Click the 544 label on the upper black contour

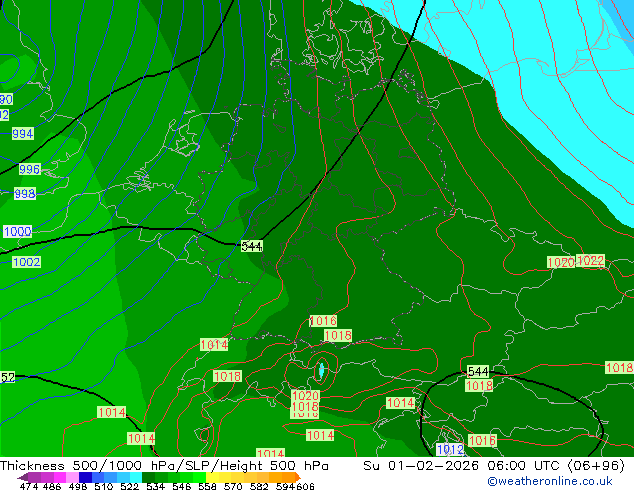pos(251,246)
